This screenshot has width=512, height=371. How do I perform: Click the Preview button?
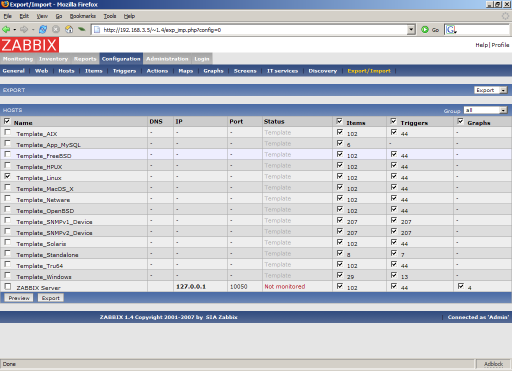pyautogui.click(x=19, y=298)
